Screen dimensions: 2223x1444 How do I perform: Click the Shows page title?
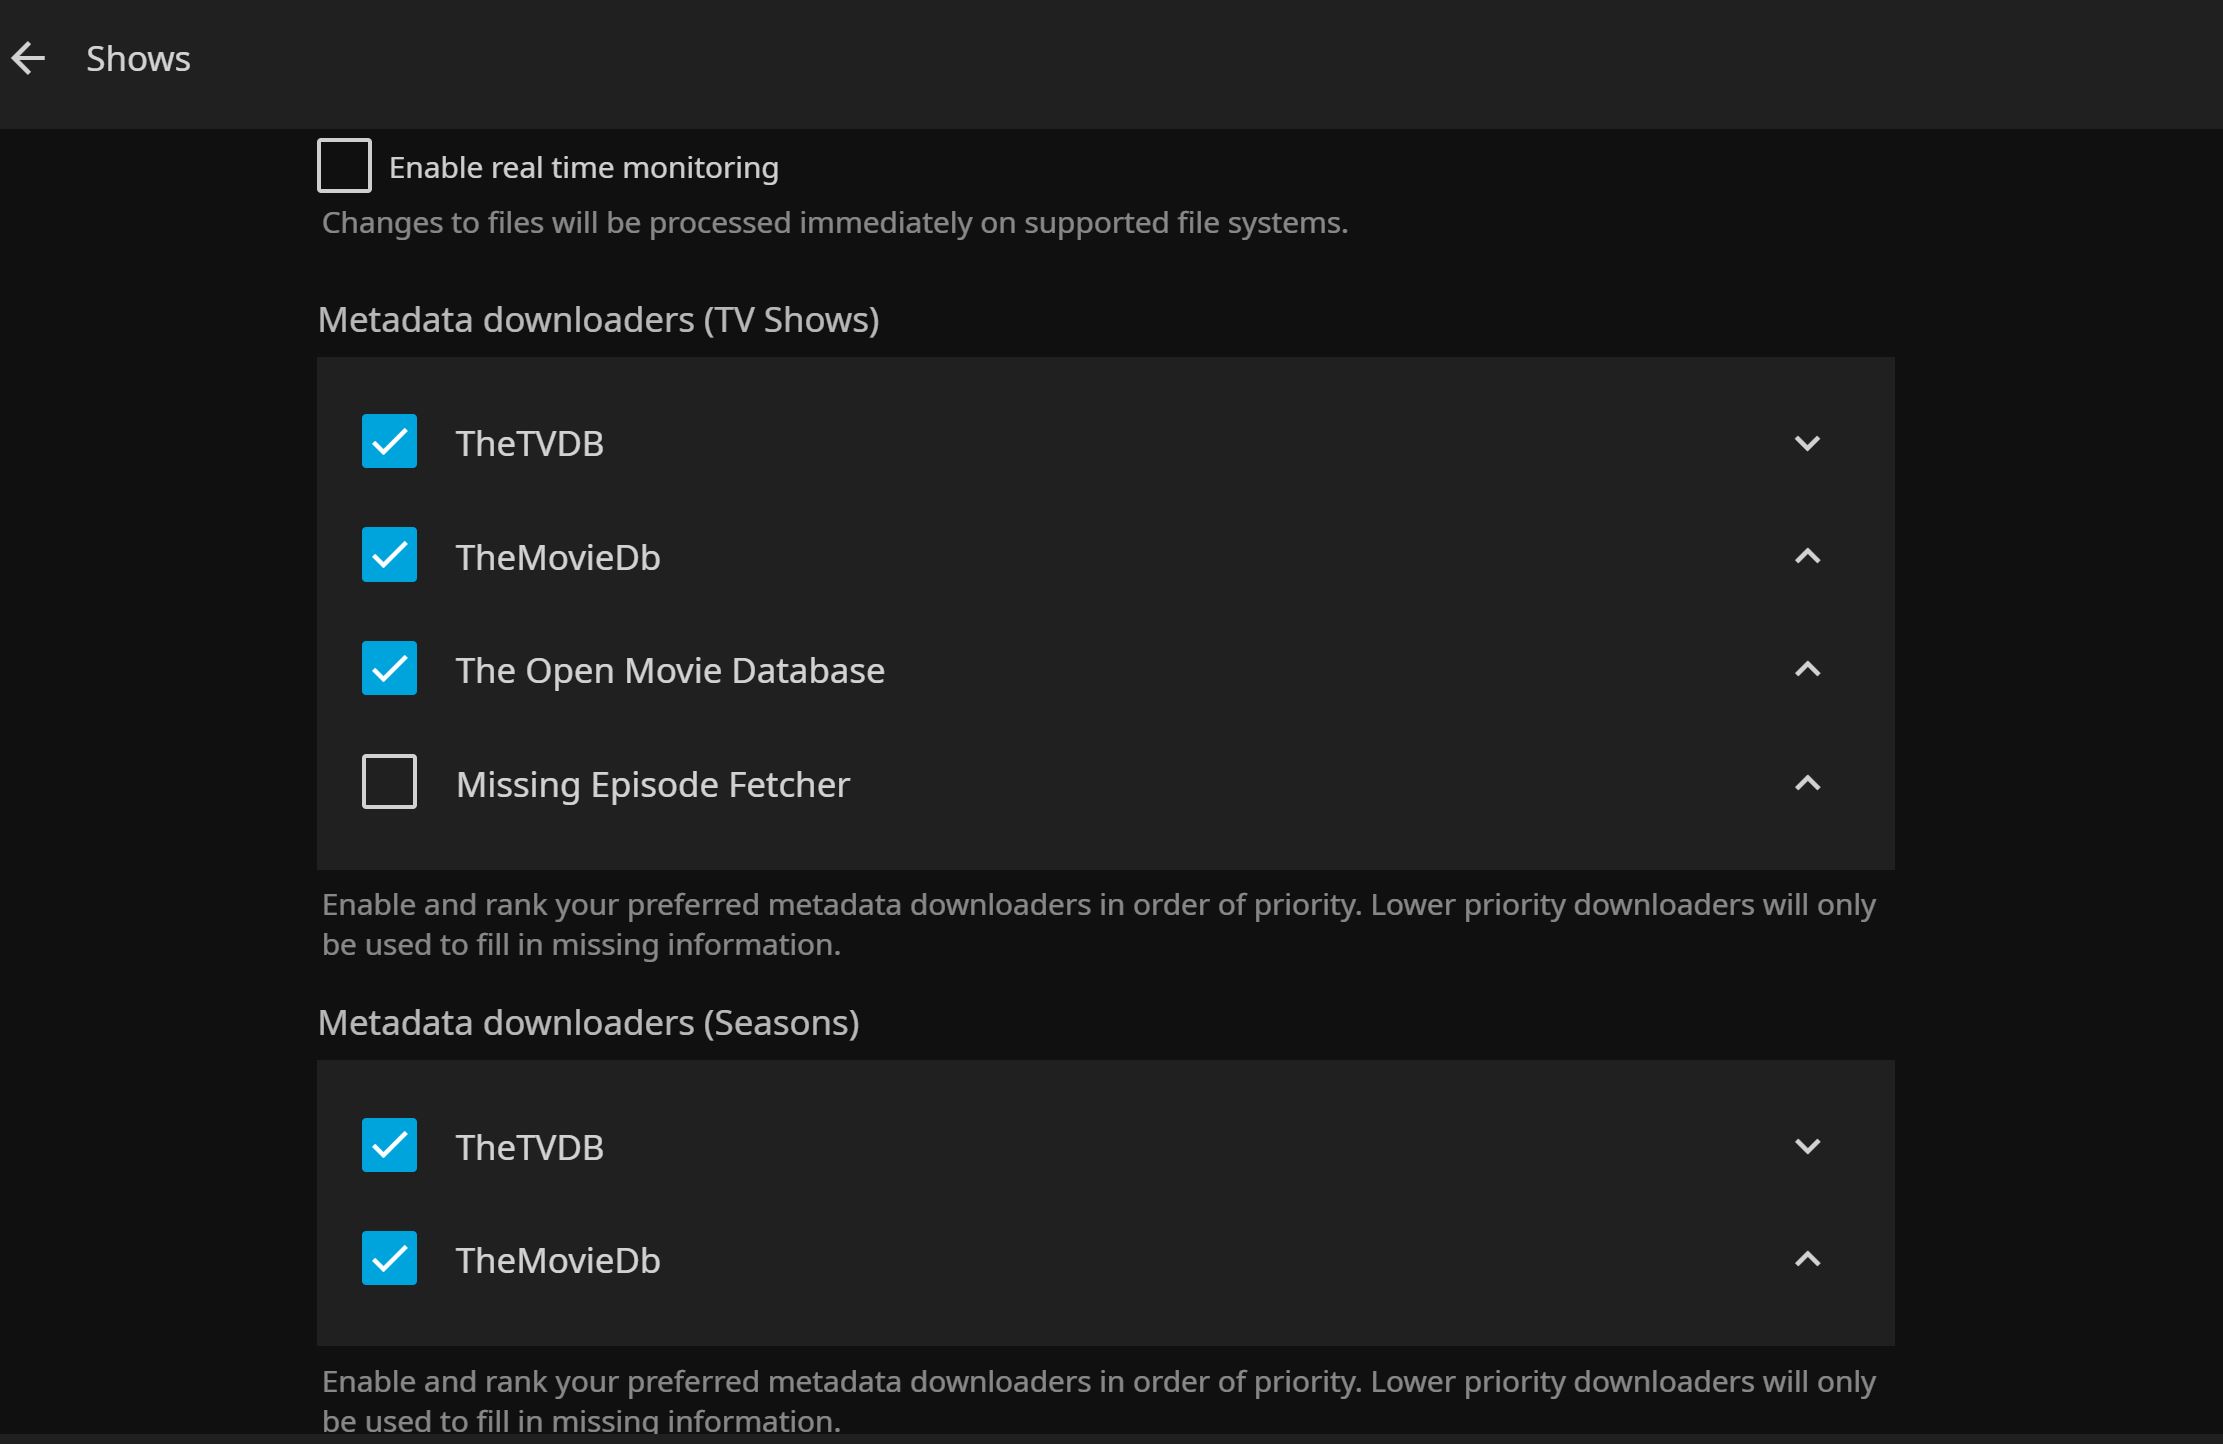coord(138,59)
